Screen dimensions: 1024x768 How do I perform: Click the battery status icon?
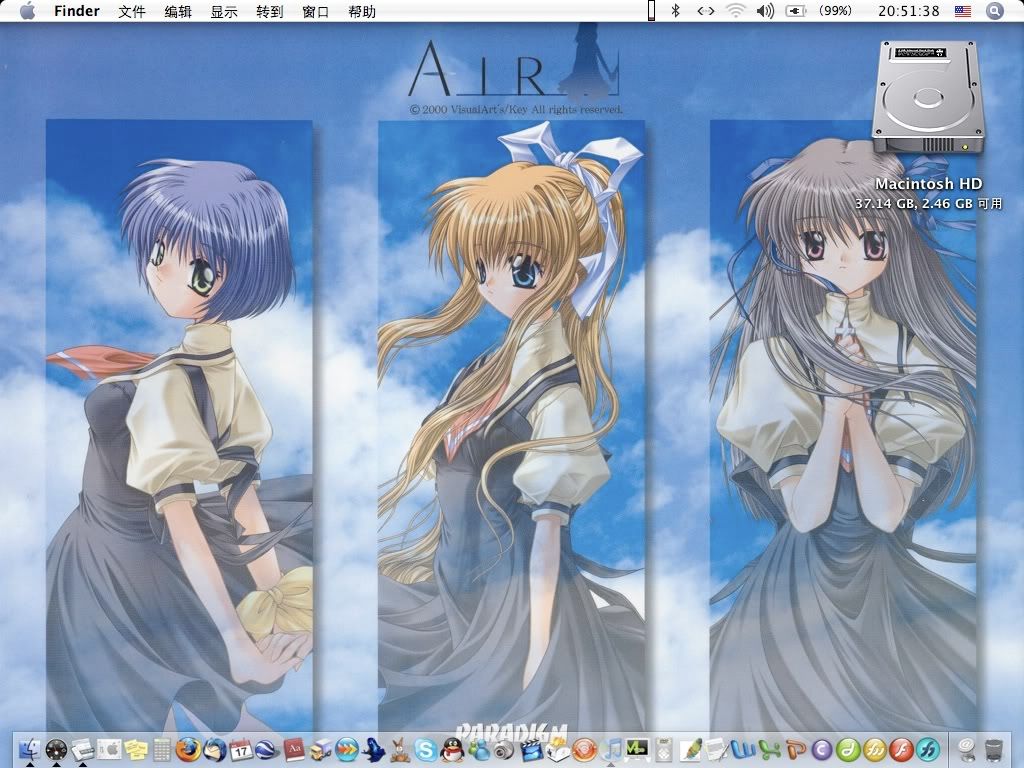point(795,11)
